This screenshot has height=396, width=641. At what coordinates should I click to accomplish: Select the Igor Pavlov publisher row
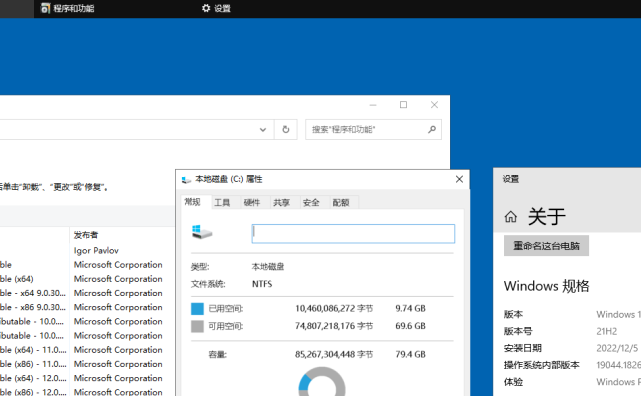[96, 251]
